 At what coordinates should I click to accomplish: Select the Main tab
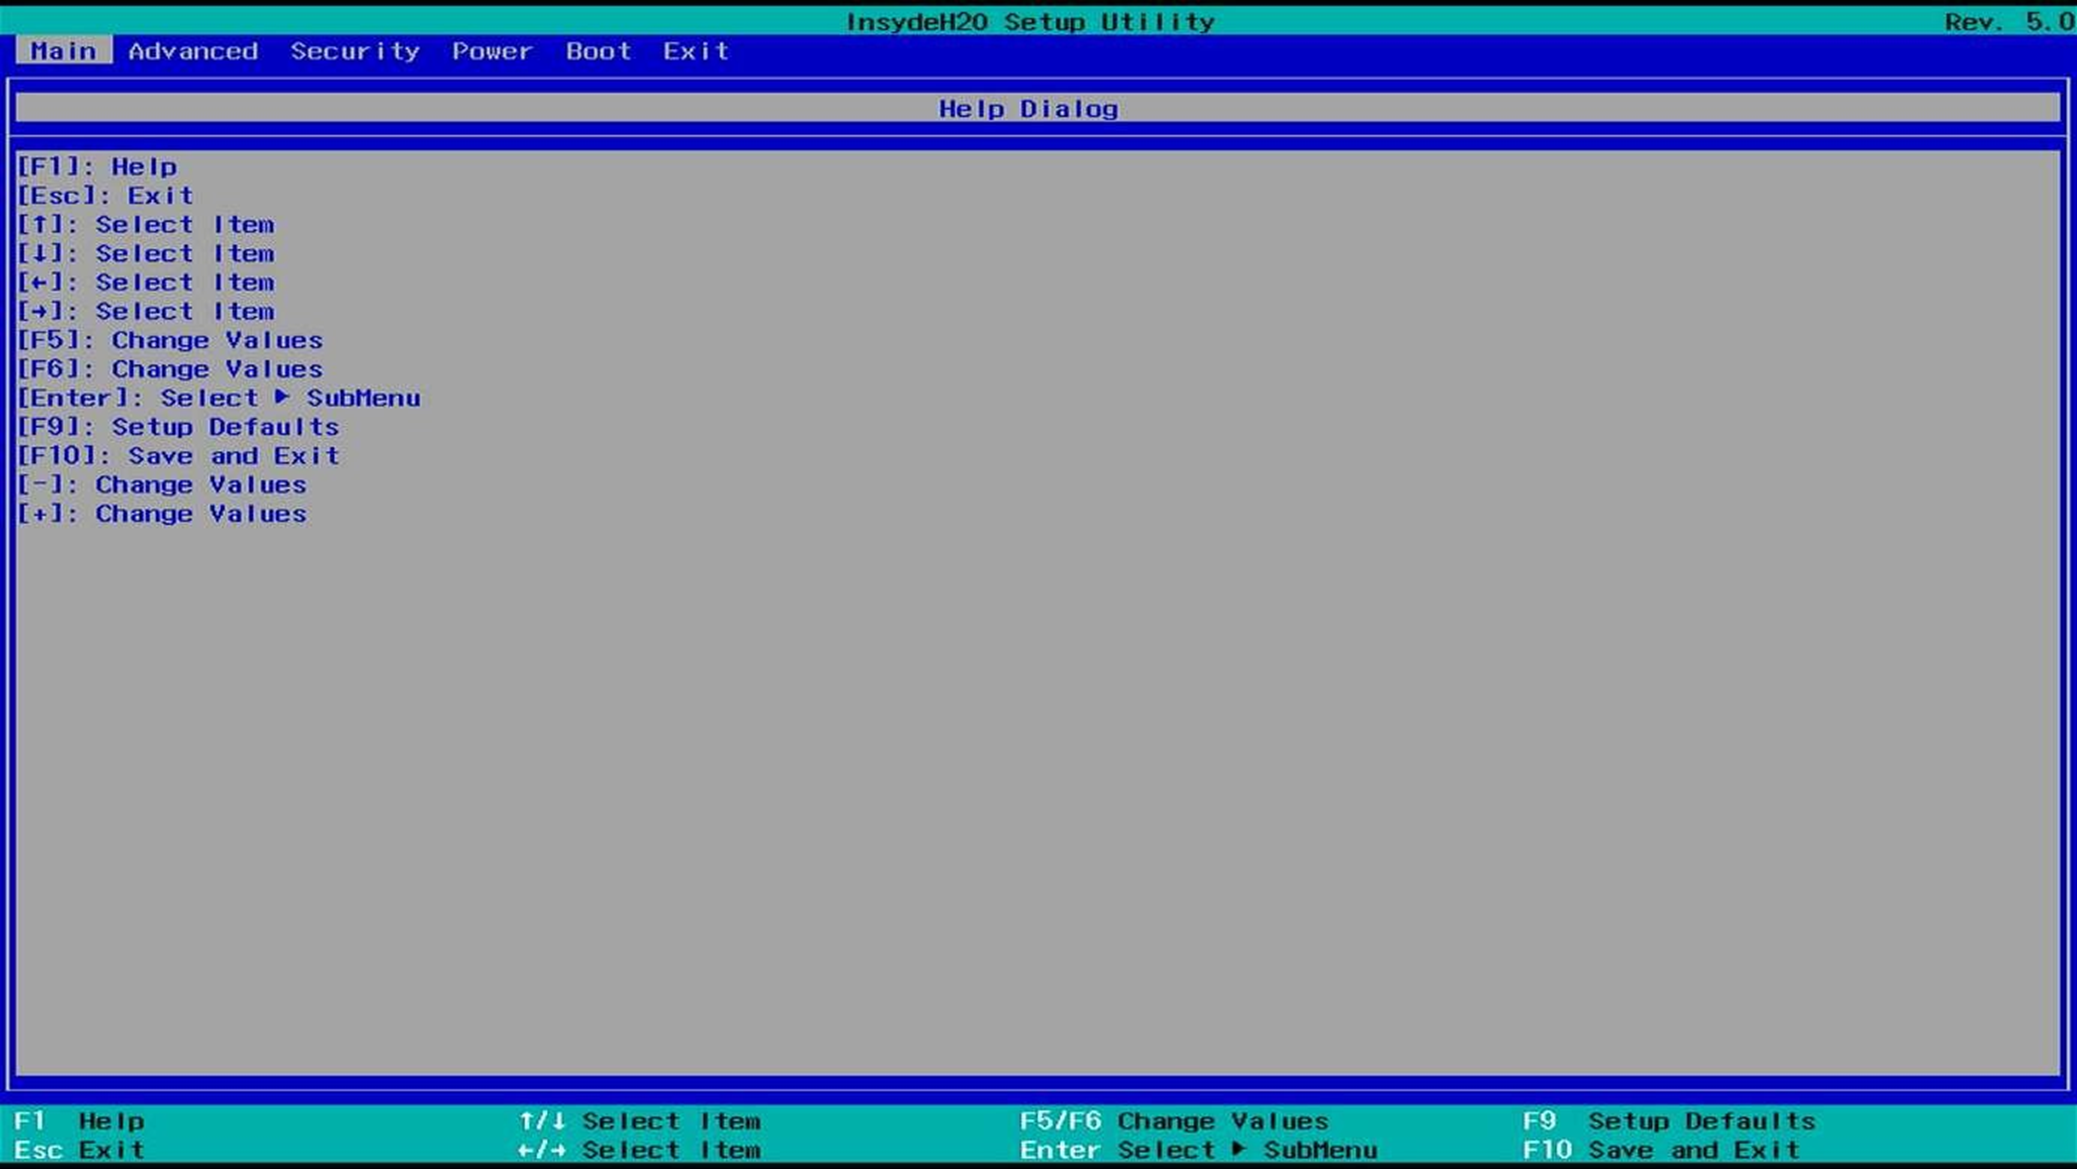[63, 51]
